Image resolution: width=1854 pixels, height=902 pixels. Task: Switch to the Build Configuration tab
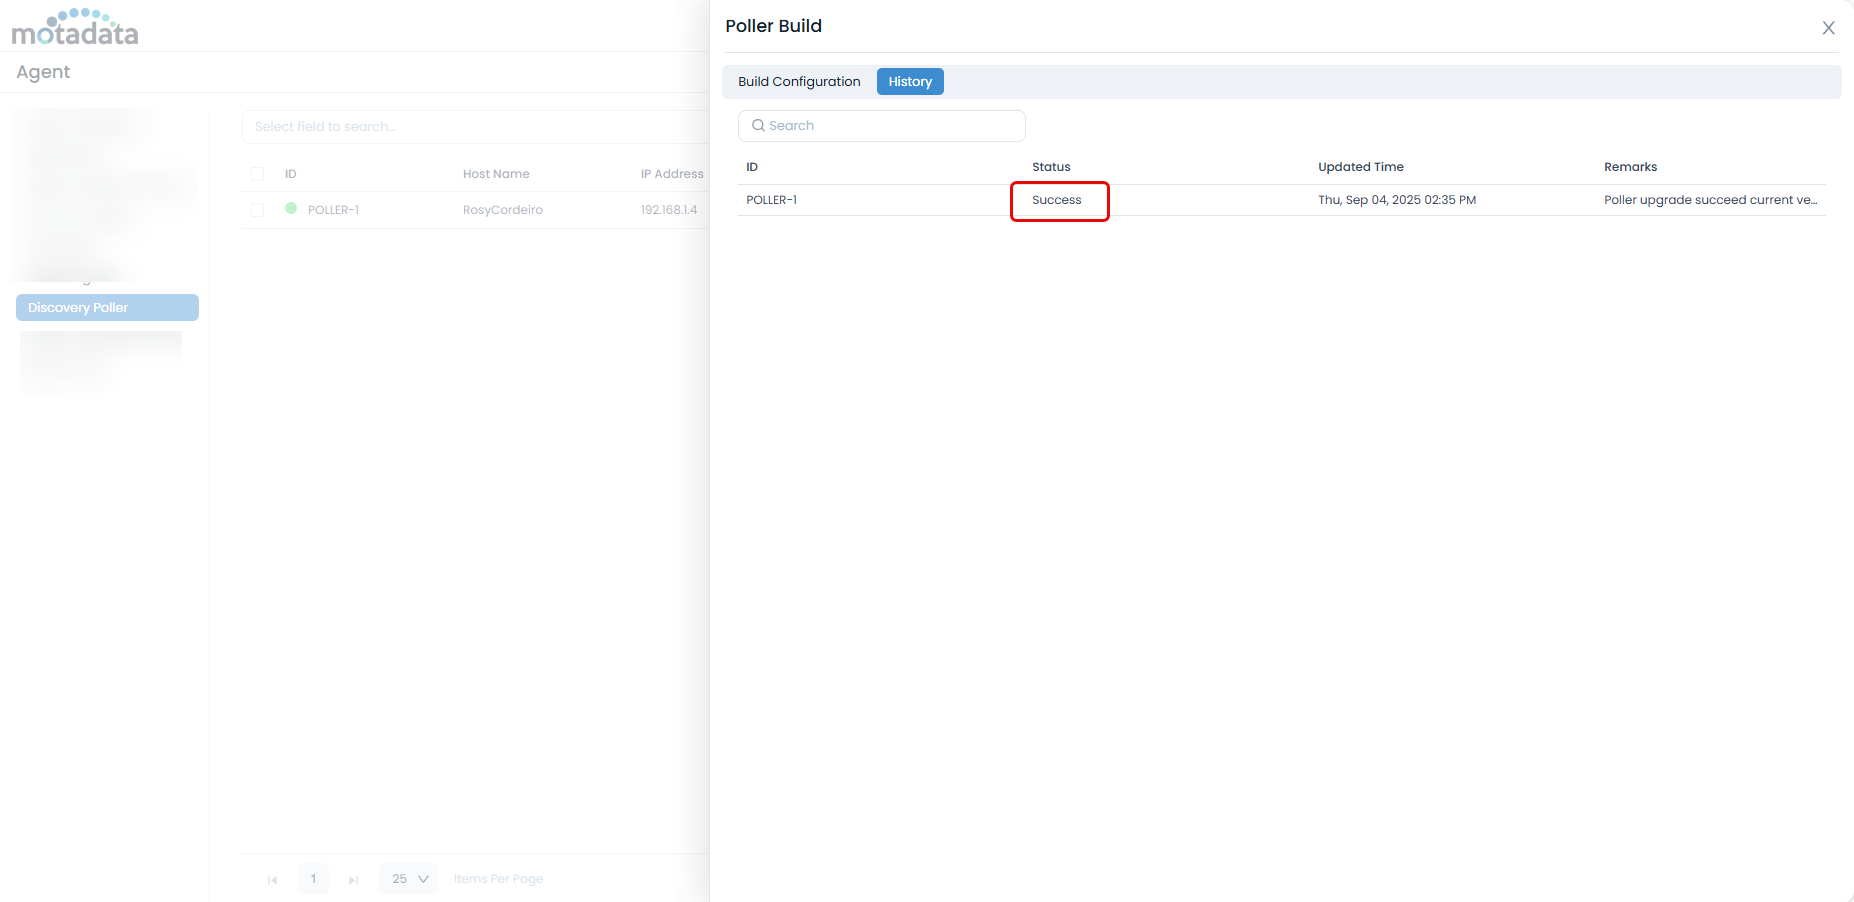point(799,82)
